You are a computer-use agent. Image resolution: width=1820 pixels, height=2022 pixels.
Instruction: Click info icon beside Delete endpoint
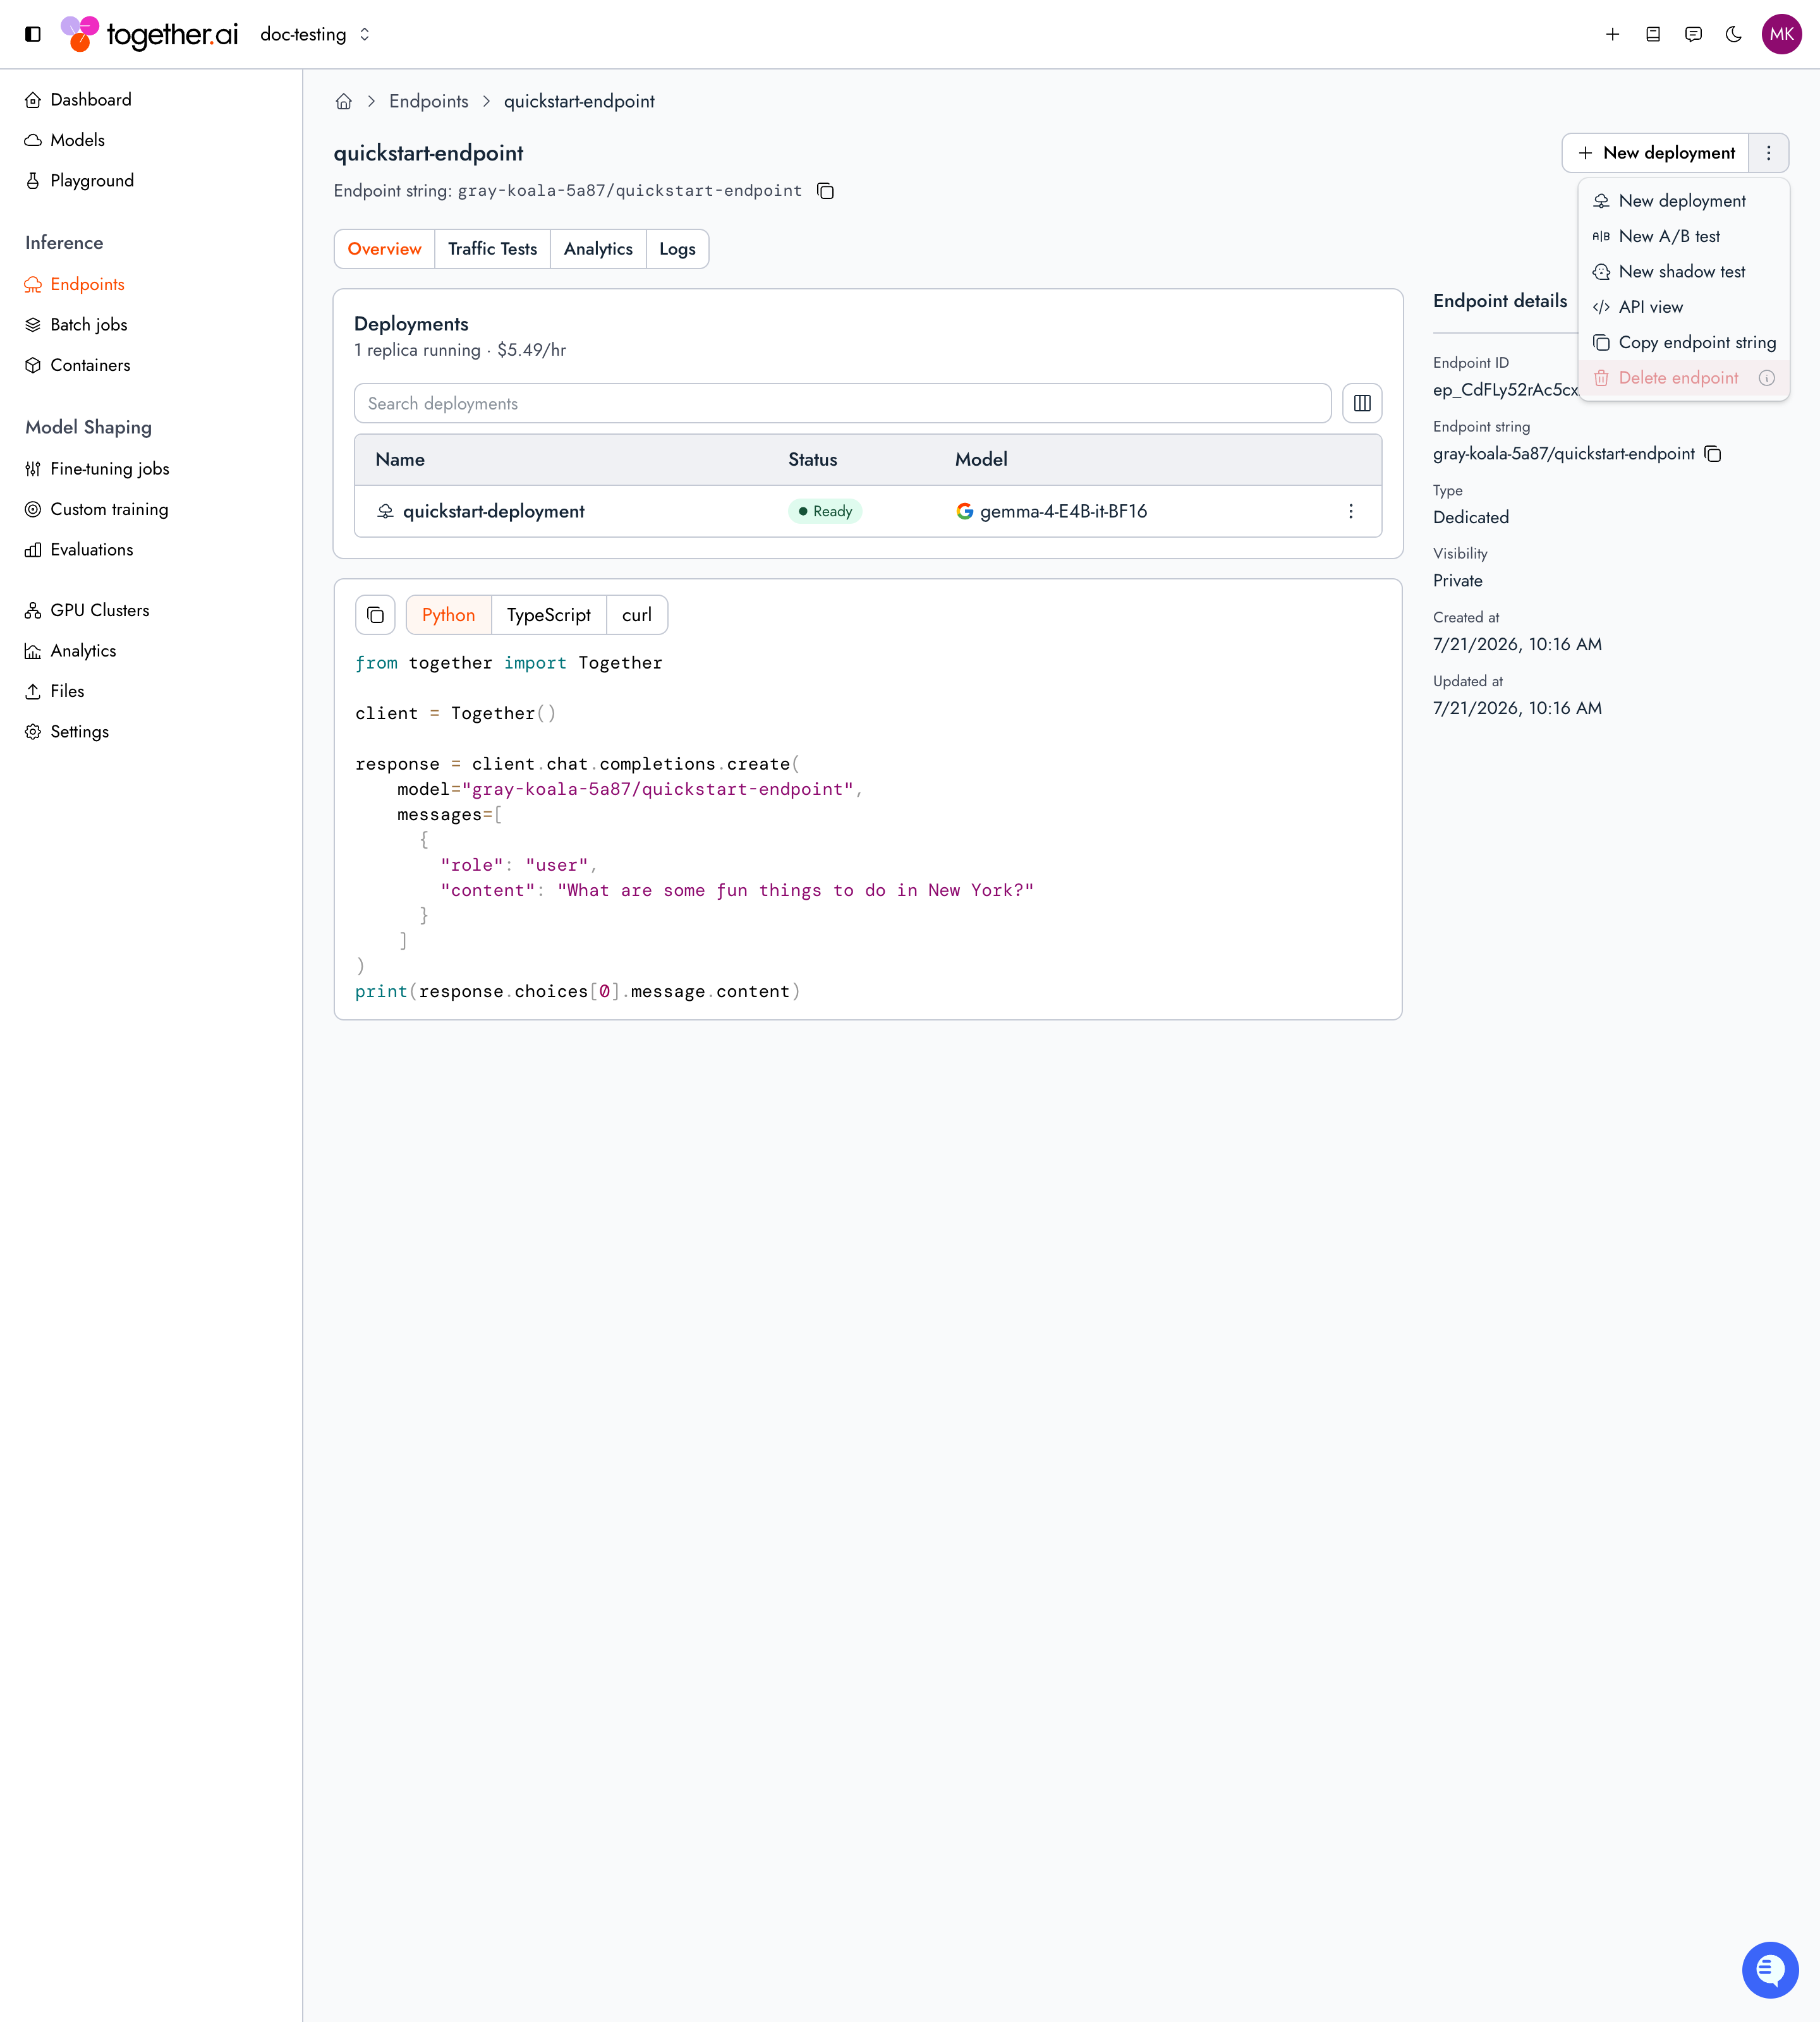[1767, 378]
